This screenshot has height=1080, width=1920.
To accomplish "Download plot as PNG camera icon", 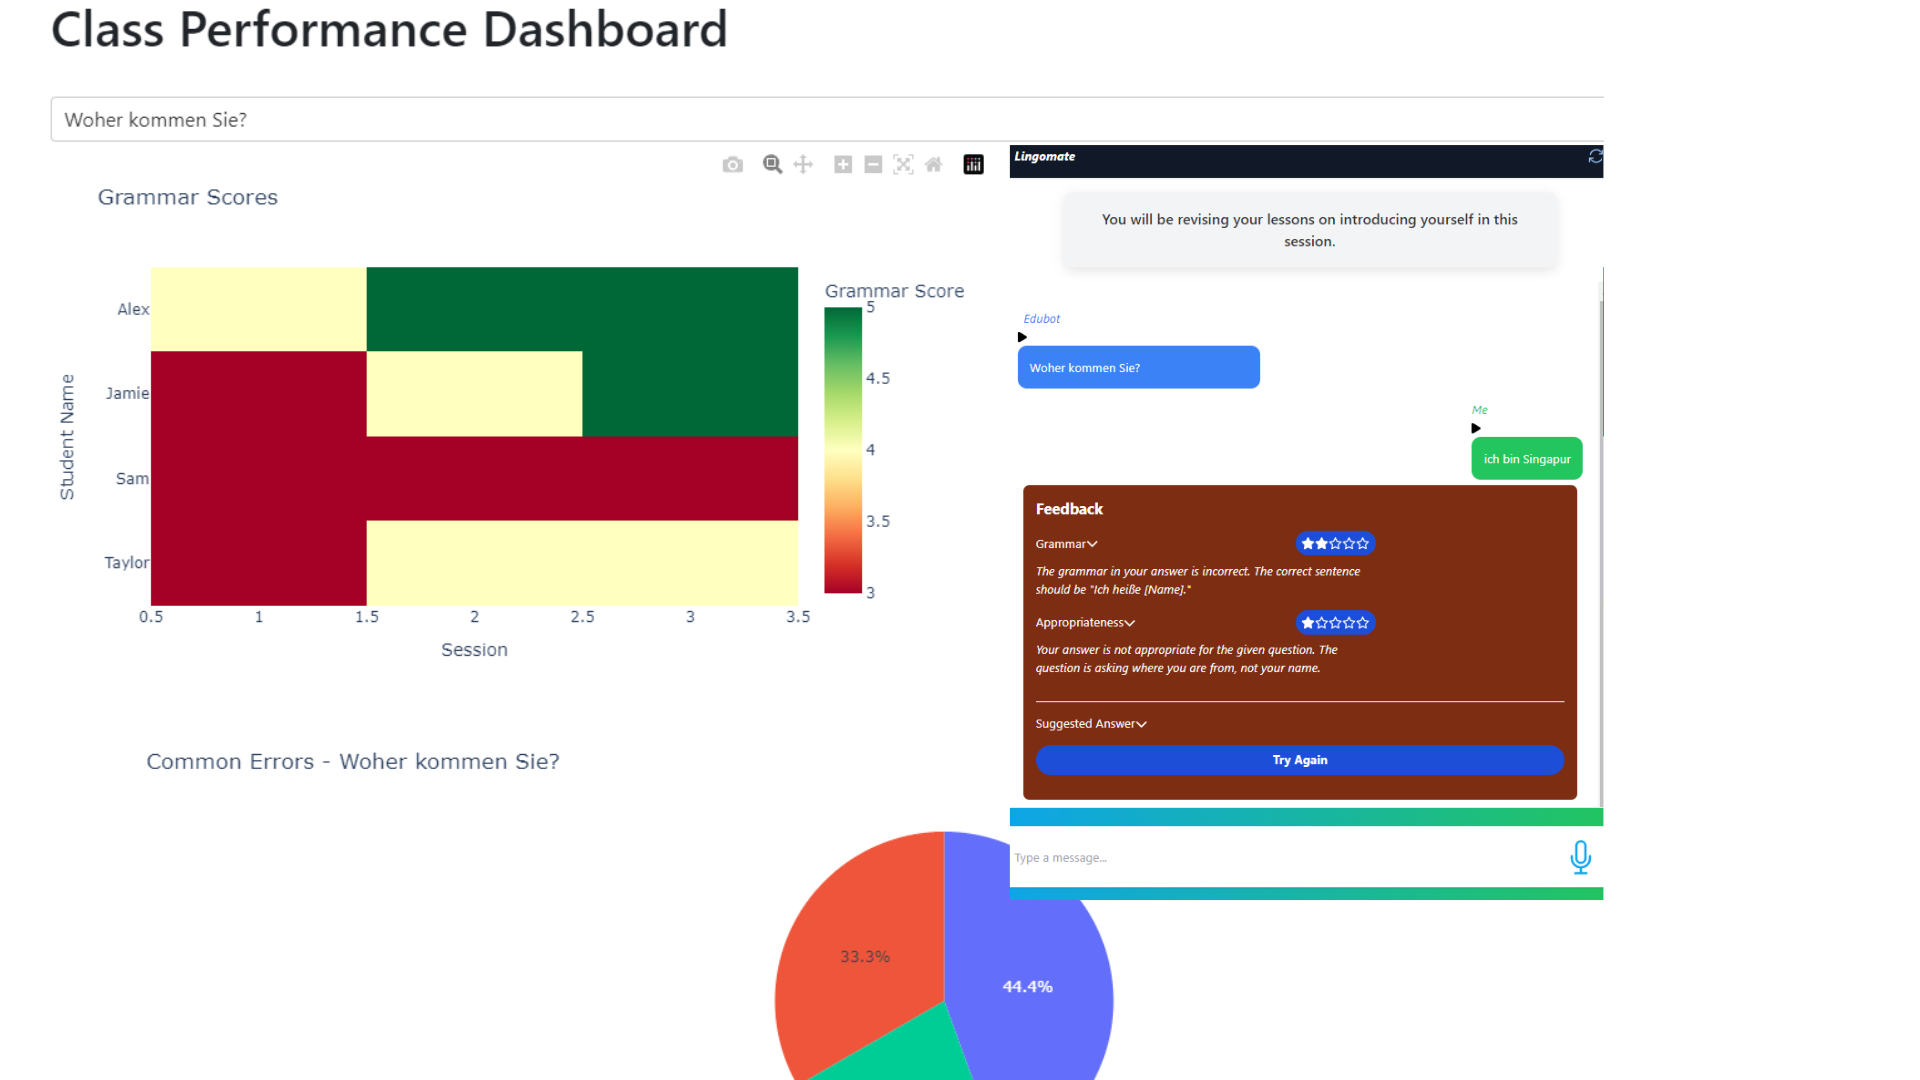I will pyautogui.click(x=733, y=165).
